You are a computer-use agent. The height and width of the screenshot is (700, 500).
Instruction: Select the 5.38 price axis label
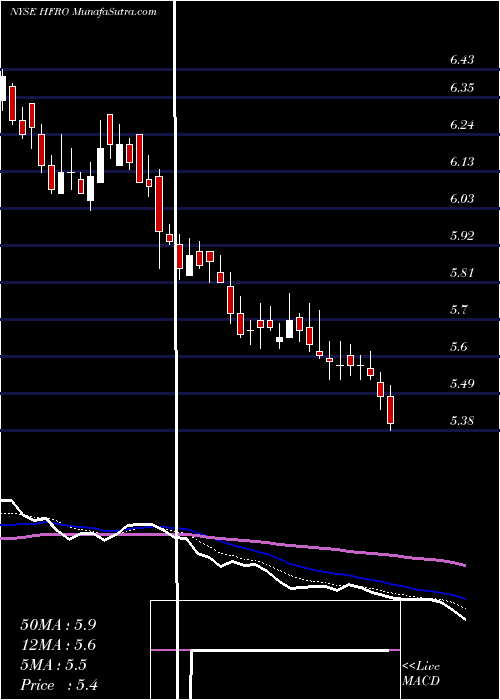pyautogui.click(x=462, y=421)
